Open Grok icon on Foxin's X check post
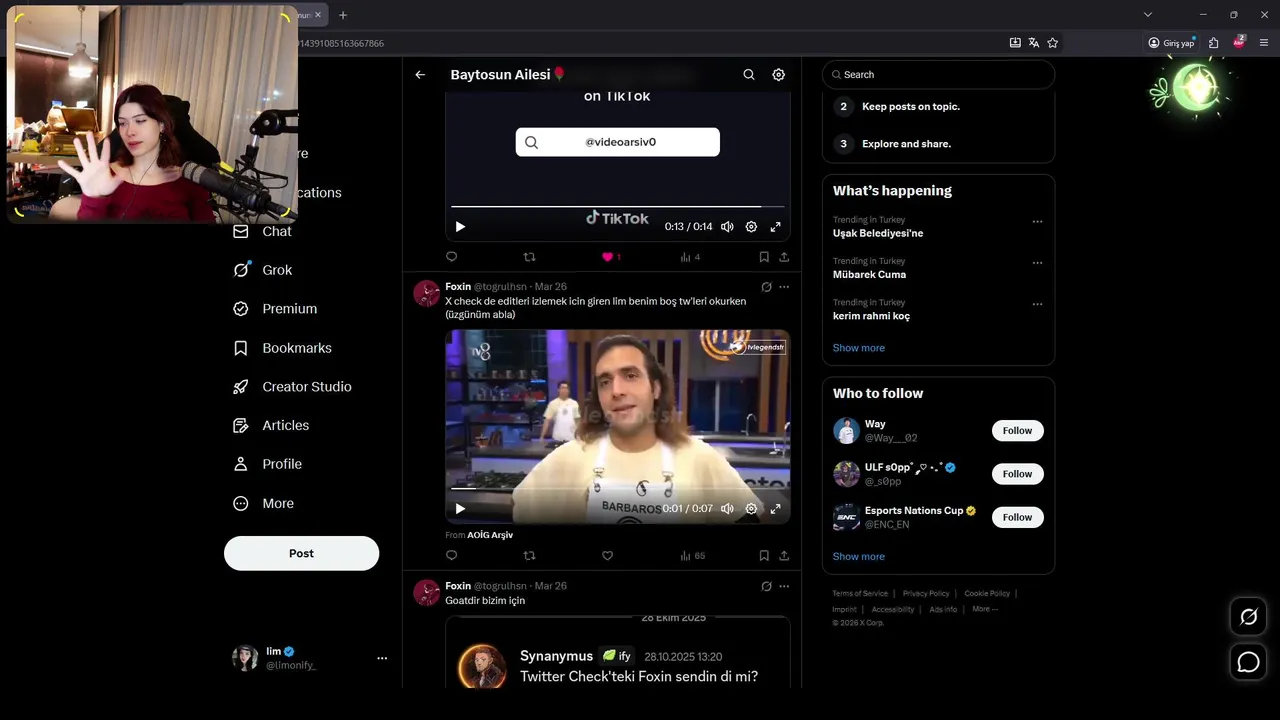This screenshot has width=1280, height=720. [766, 287]
